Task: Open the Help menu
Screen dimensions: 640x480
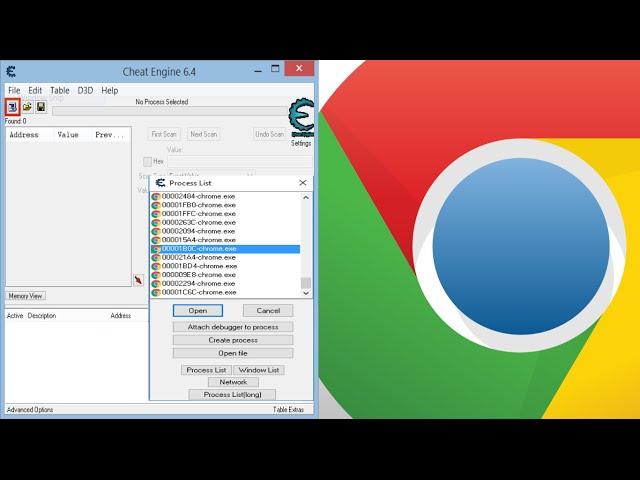Action: 109,90
